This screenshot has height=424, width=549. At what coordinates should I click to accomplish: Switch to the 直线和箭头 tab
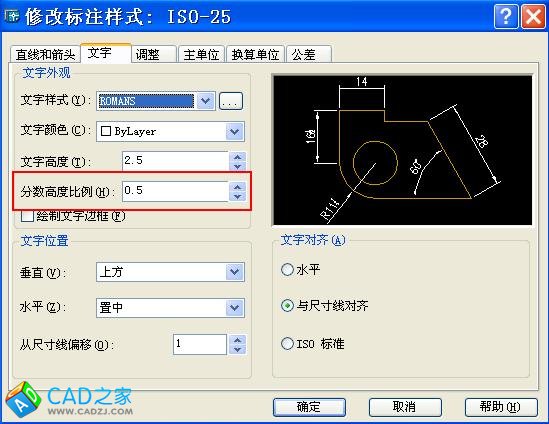pyautogui.click(x=46, y=55)
